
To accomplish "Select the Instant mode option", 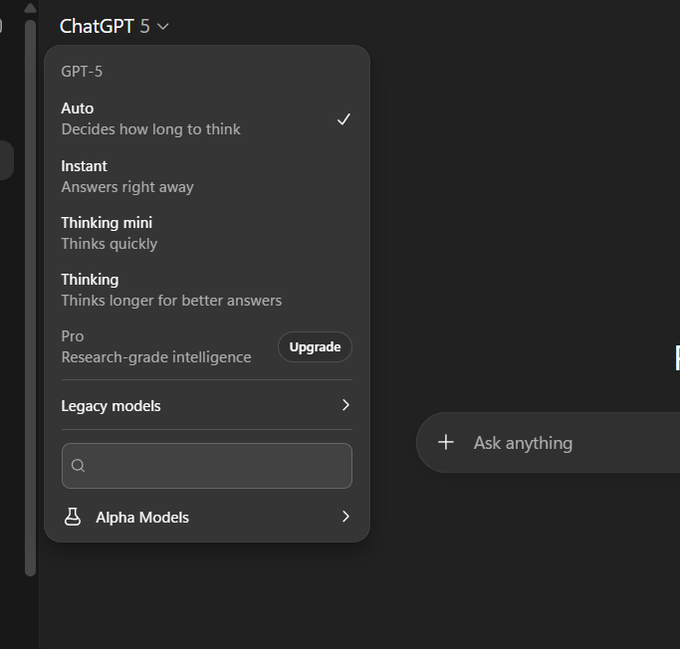I will 207,176.
